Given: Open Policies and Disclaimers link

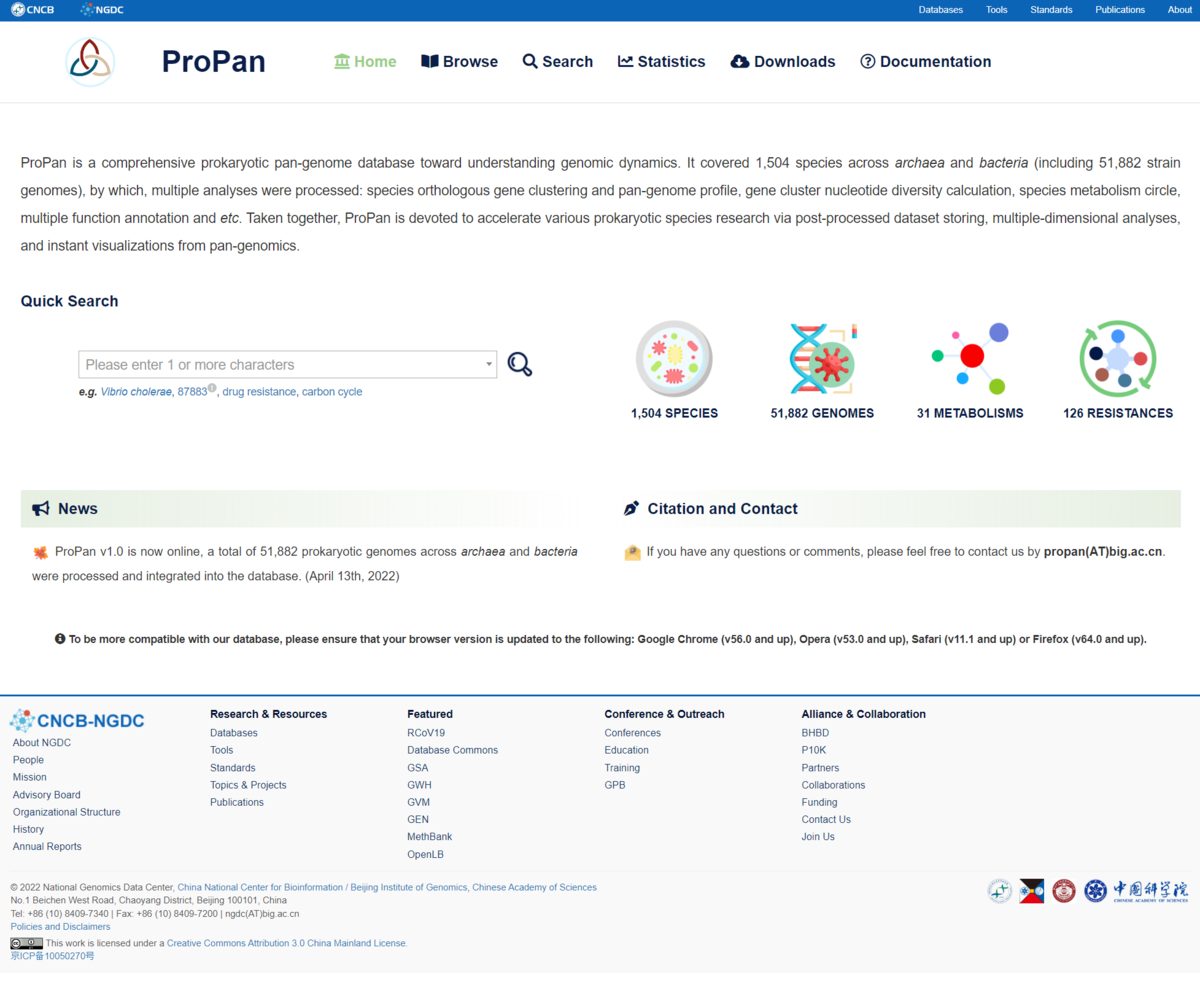Looking at the screenshot, I should click(61, 927).
